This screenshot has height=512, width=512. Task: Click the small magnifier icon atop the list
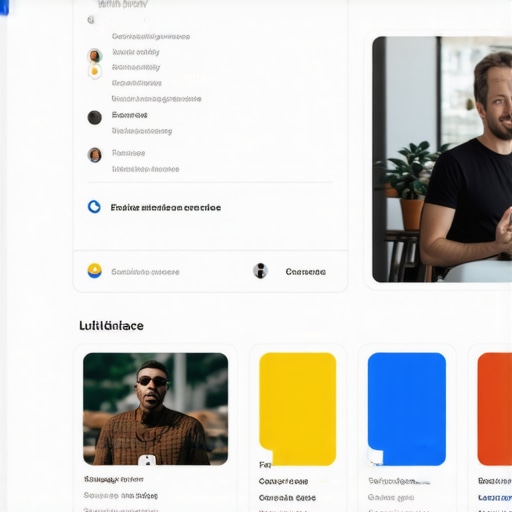coord(91,20)
